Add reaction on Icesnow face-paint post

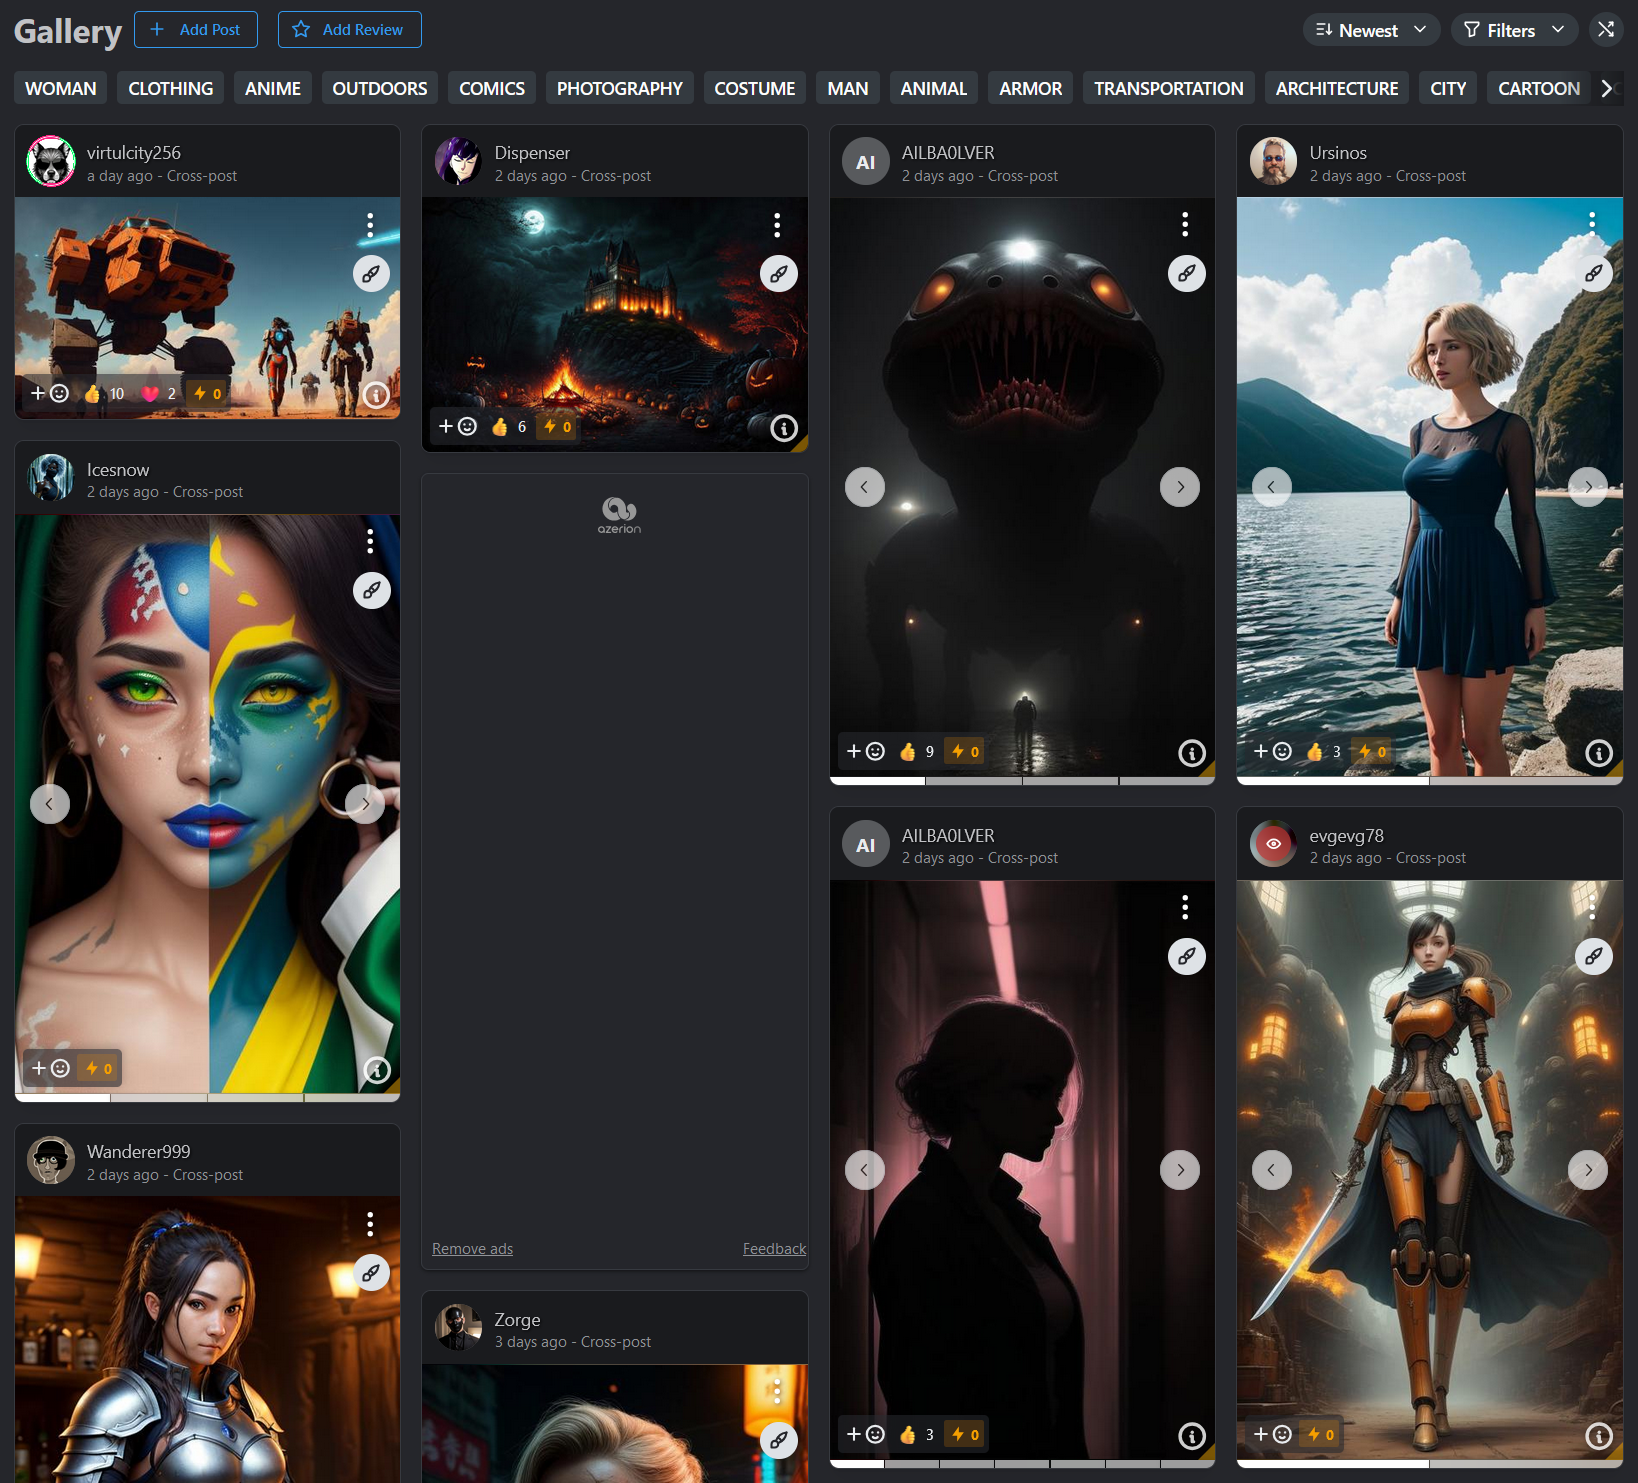(x=50, y=1068)
